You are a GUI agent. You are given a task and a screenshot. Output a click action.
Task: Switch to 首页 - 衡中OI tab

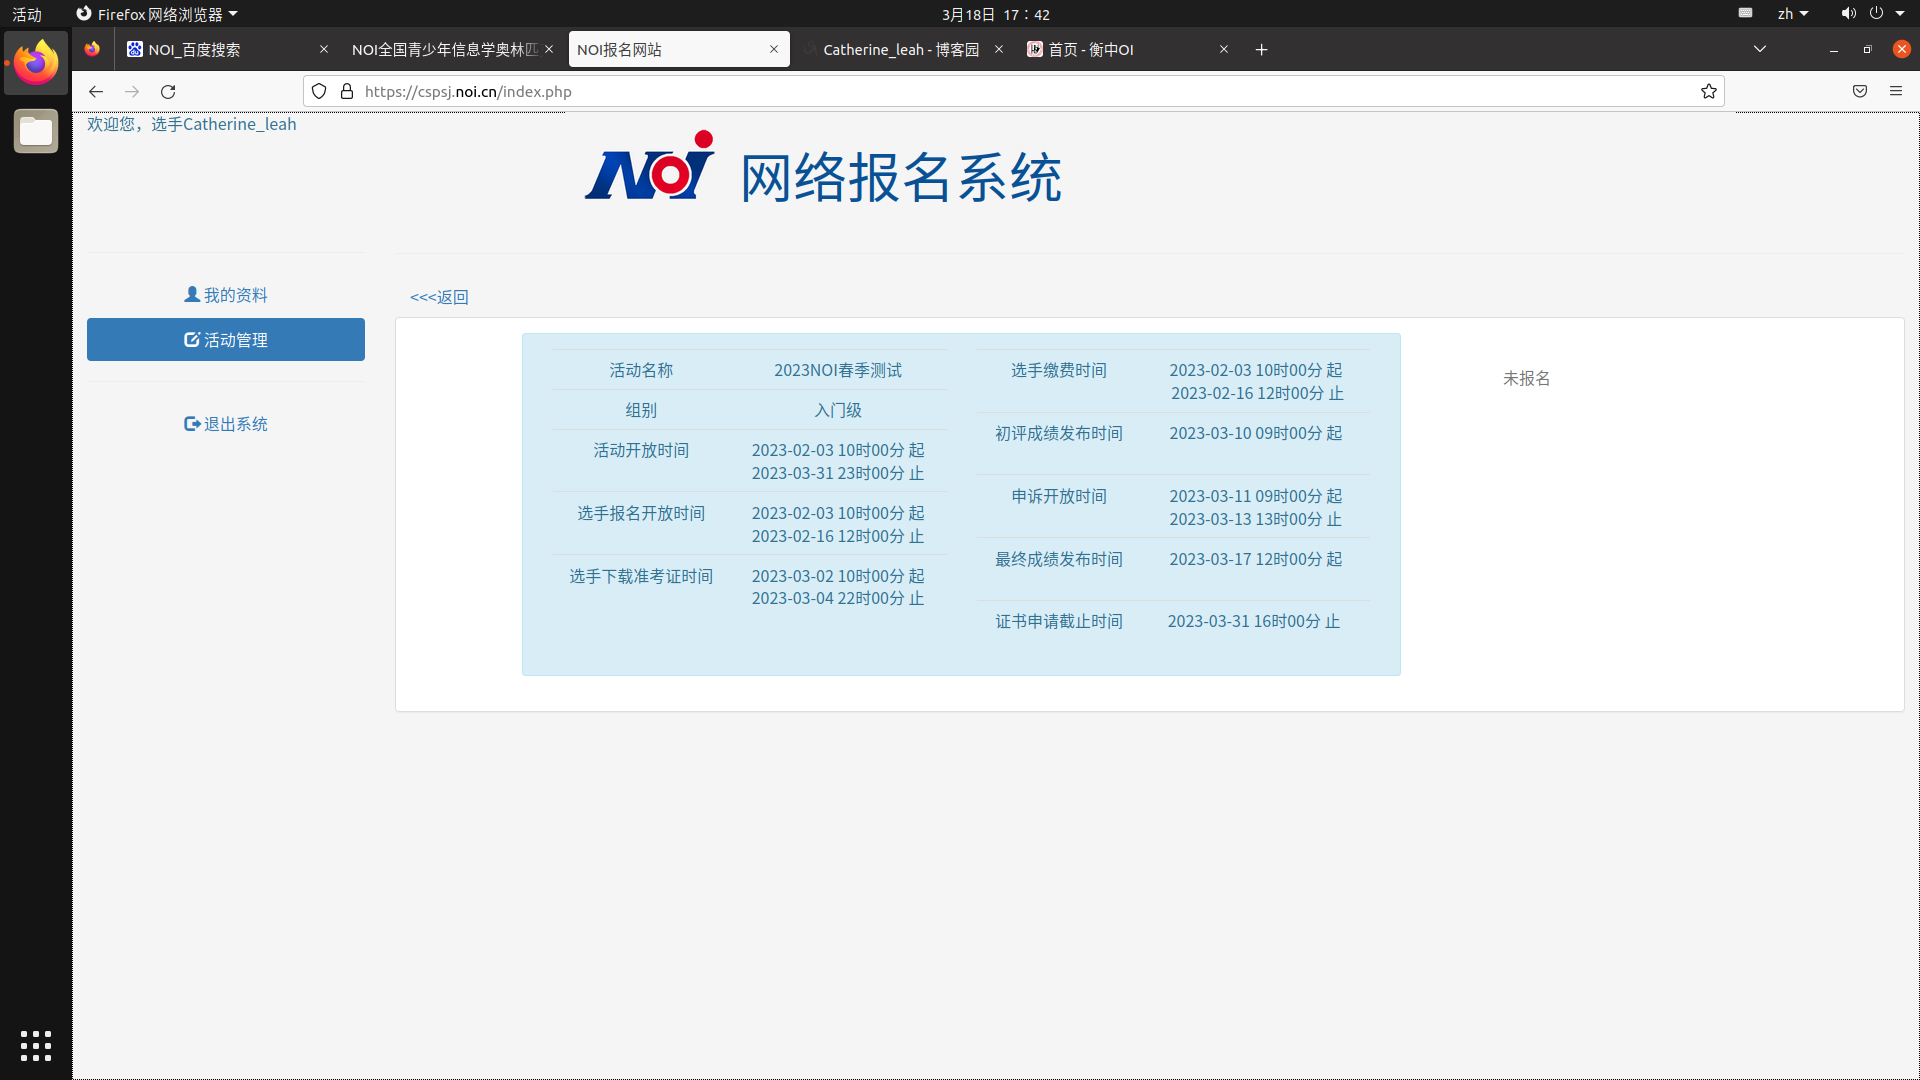[1120, 49]
